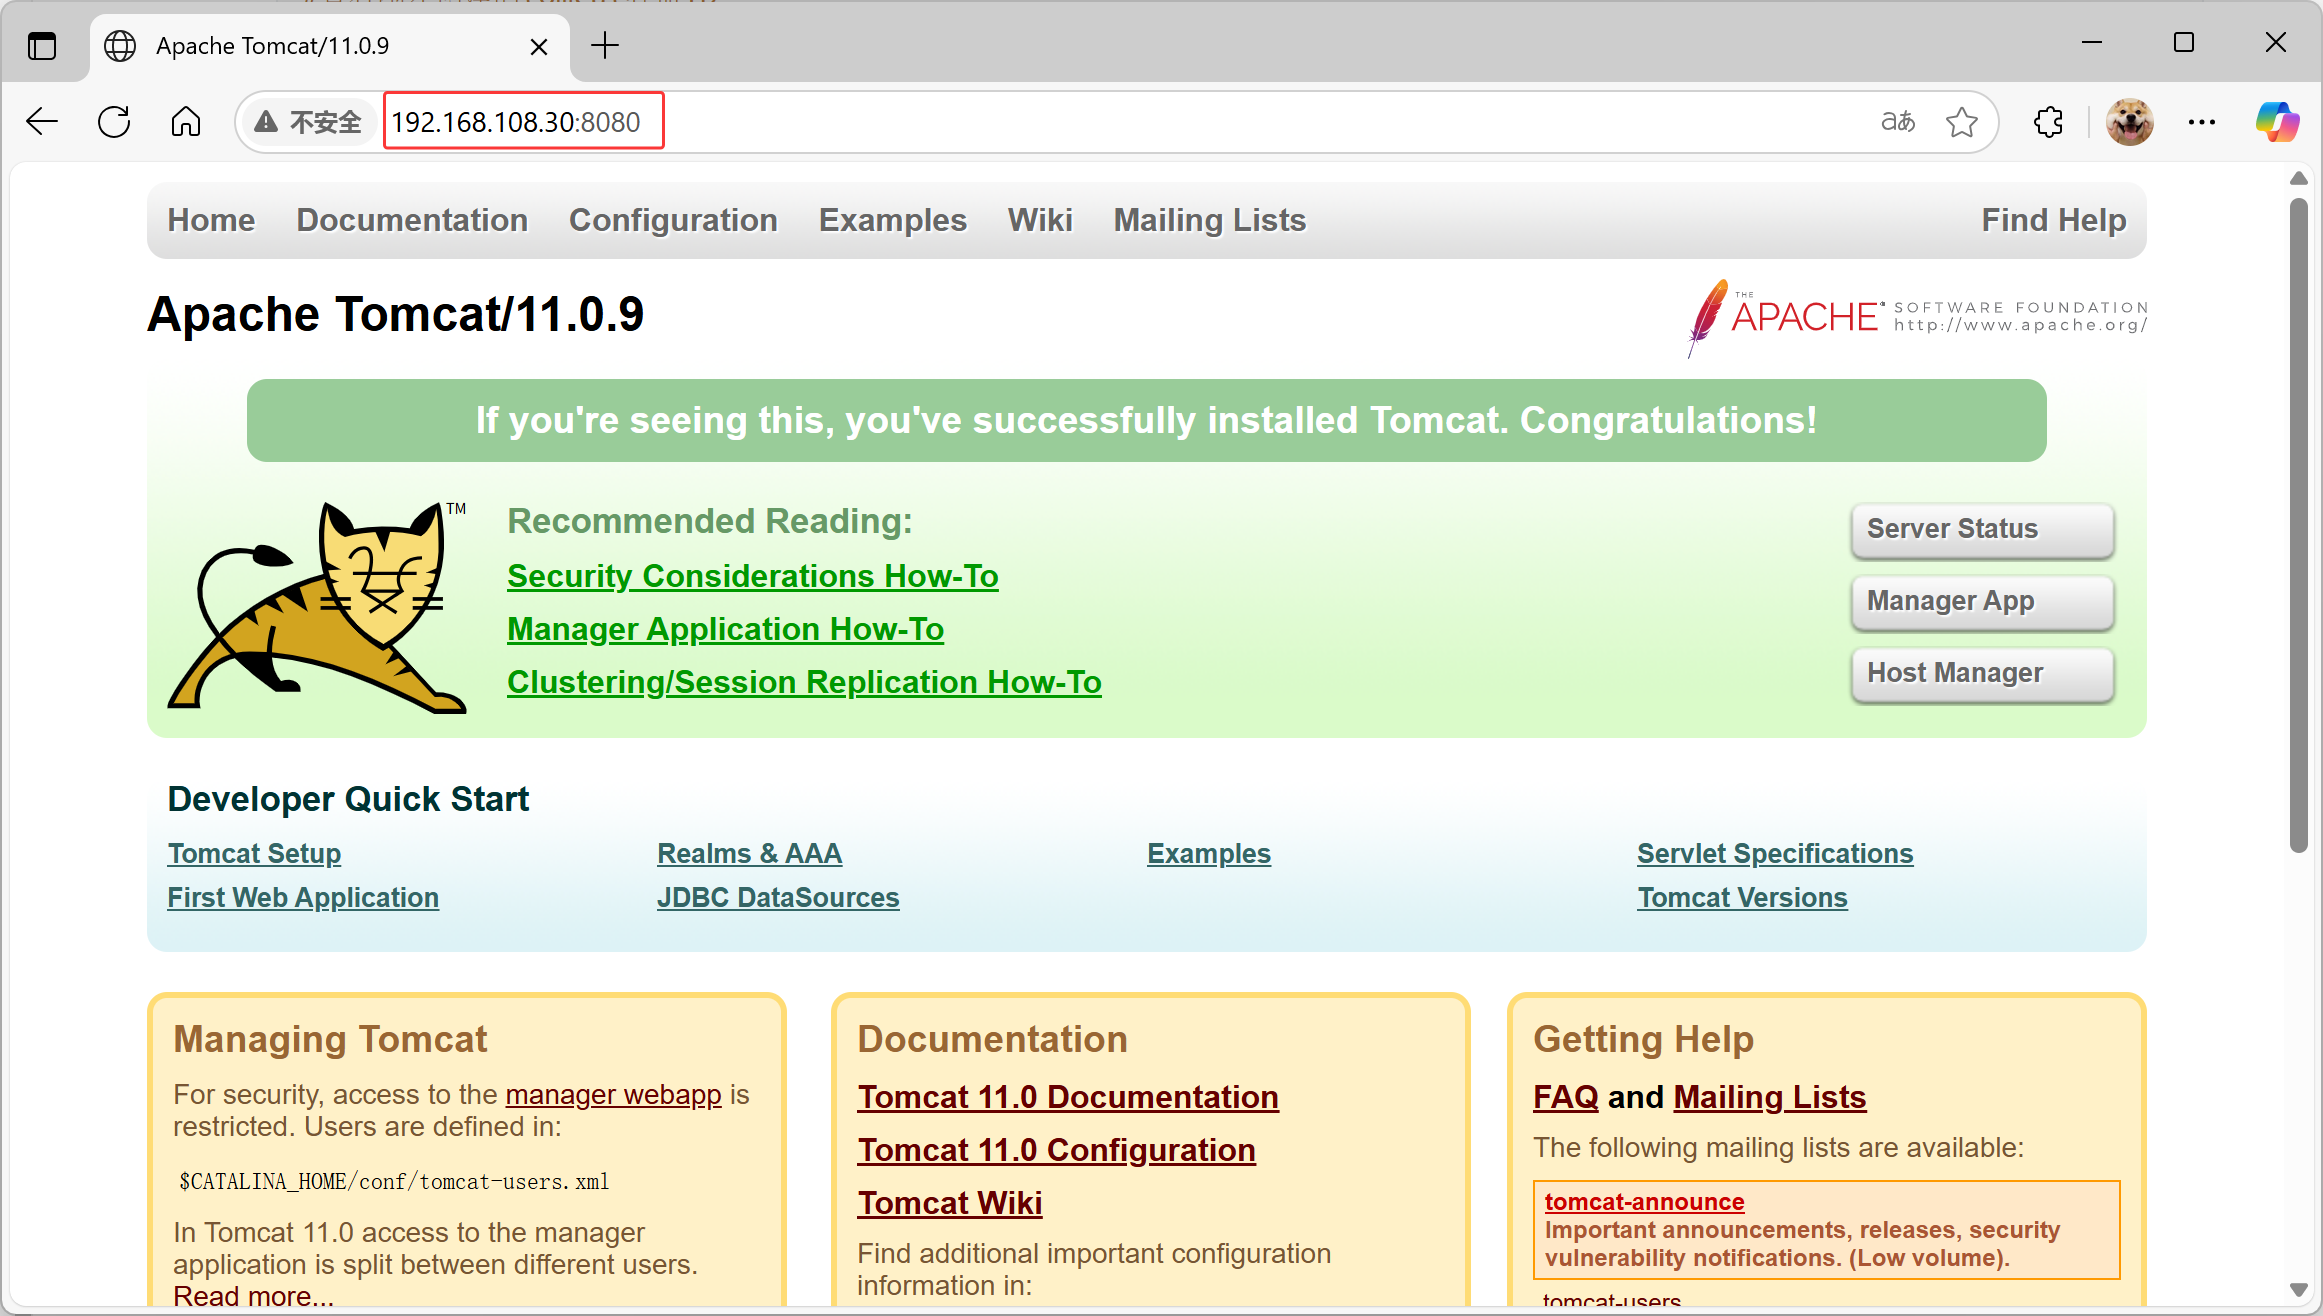Click the Not secure site info badge
2323x1316 pixels.
[x=308, y=122]
